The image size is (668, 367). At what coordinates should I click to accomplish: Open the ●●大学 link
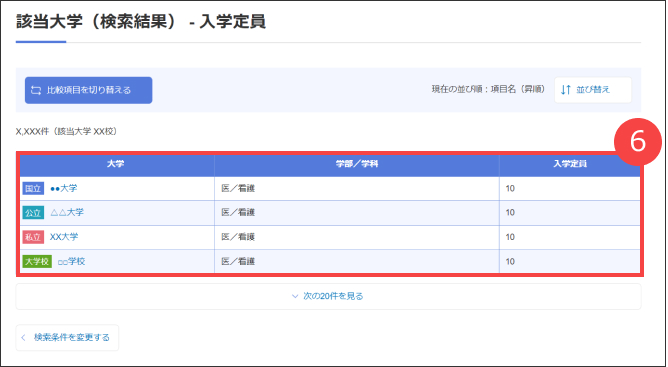63,188
